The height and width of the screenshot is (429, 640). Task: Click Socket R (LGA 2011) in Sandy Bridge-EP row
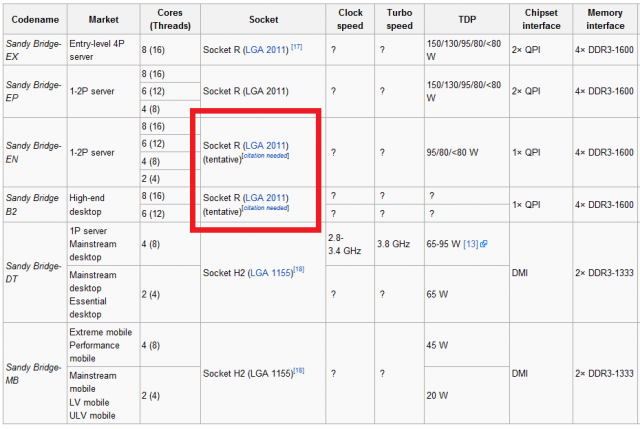263,91
